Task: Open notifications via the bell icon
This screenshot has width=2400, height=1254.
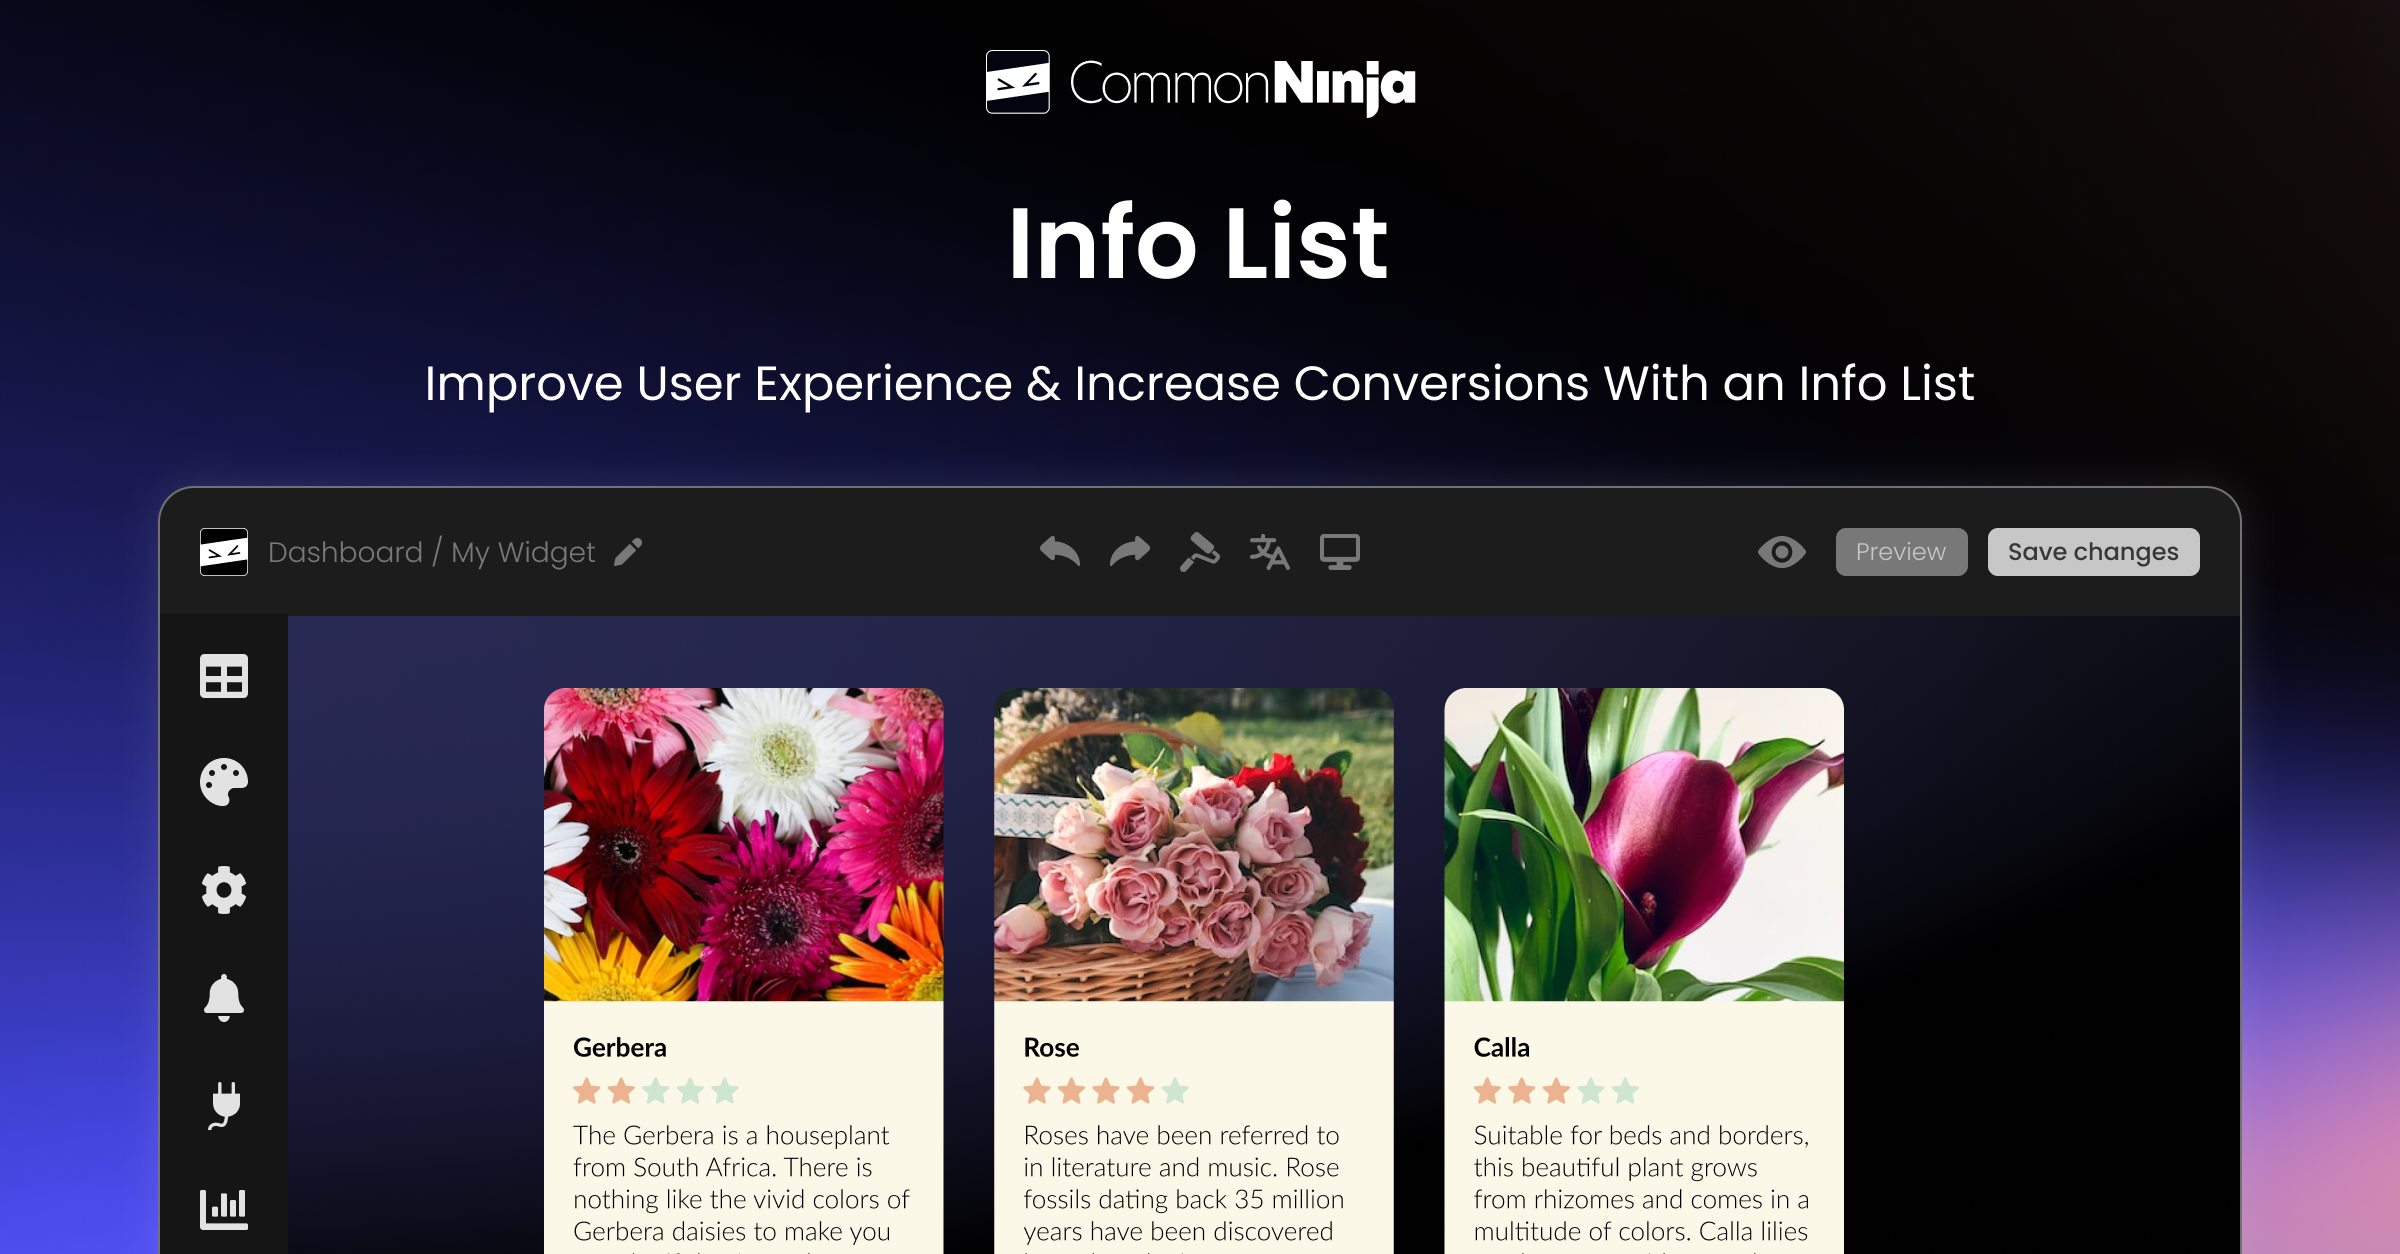Action: (225, 997)
